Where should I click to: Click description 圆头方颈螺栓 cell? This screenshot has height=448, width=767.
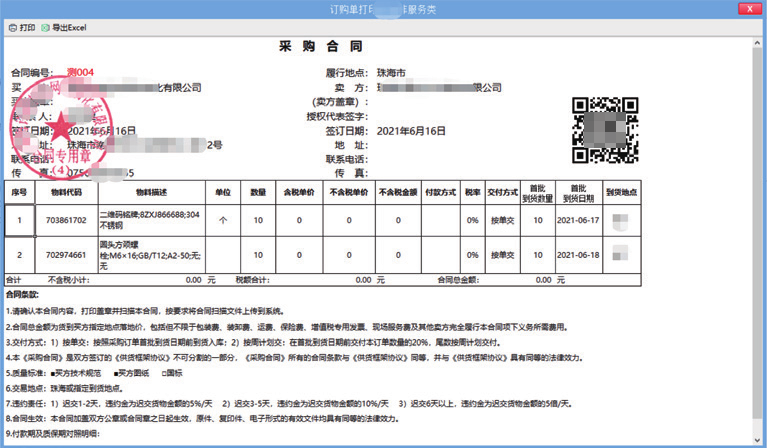tap(150, 255)
